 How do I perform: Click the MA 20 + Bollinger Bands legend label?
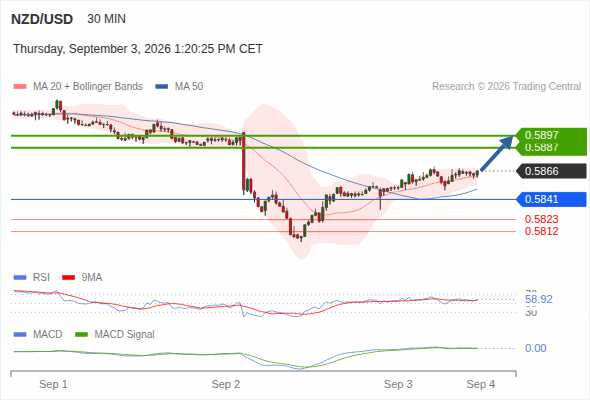(x=88, y=87)
